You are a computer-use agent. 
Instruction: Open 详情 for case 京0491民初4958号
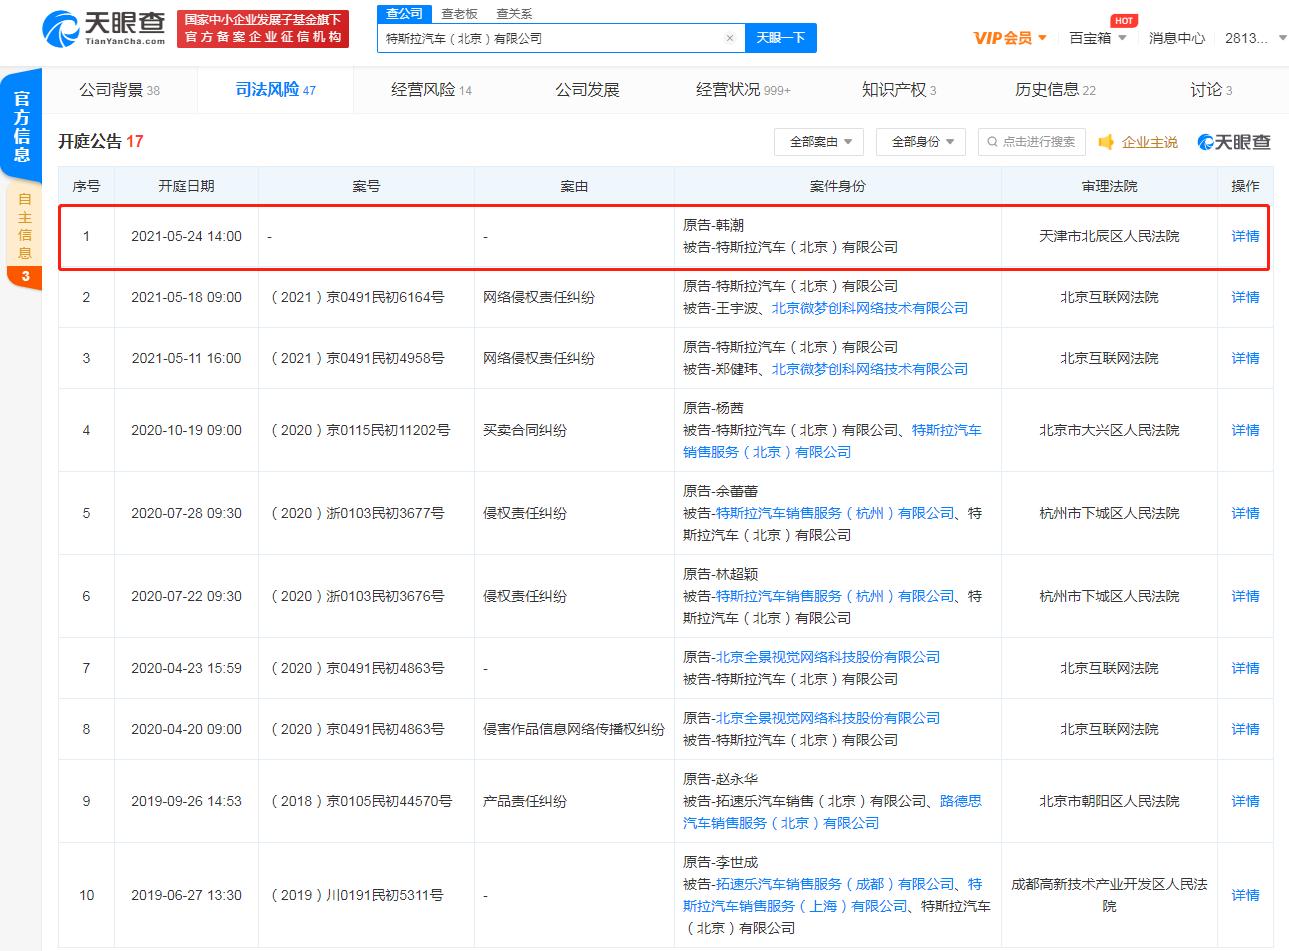(x=1245, y=359)
